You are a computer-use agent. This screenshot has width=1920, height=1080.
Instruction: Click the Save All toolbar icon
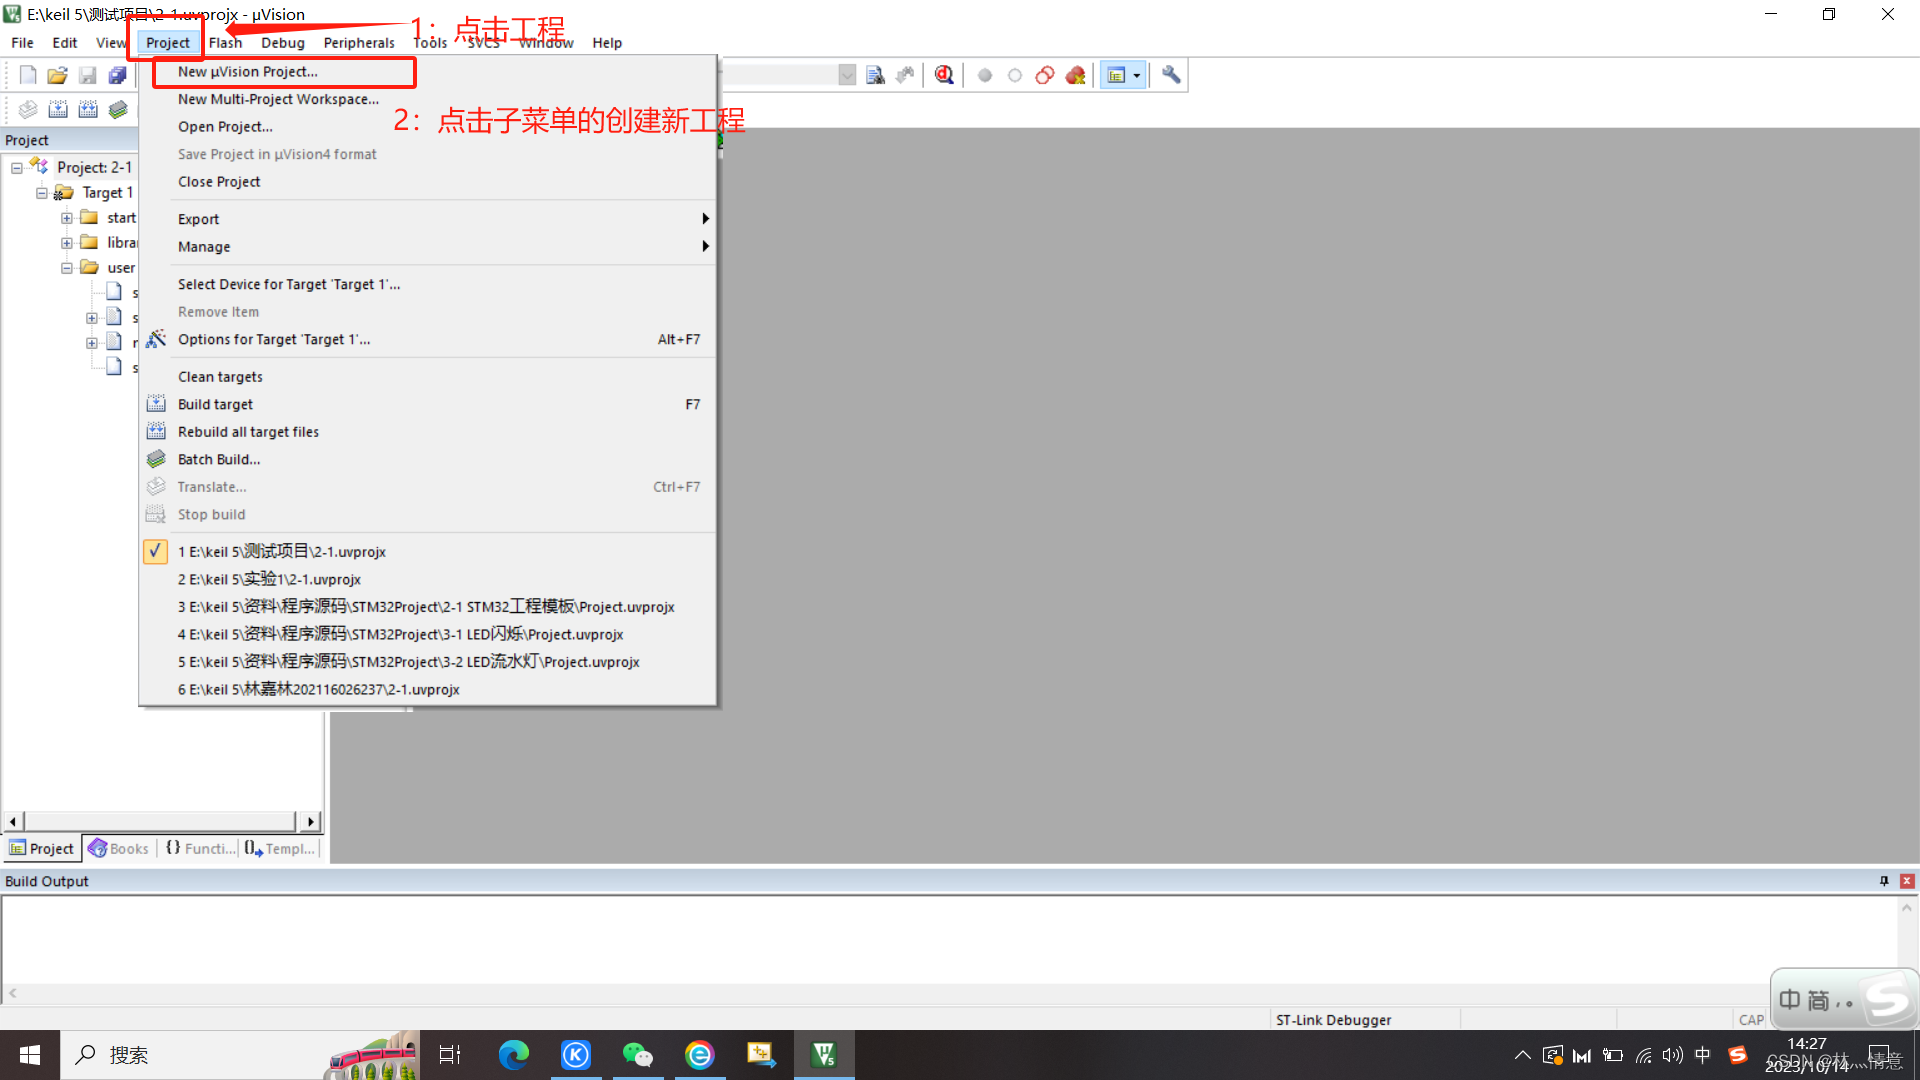click(117, 75)
